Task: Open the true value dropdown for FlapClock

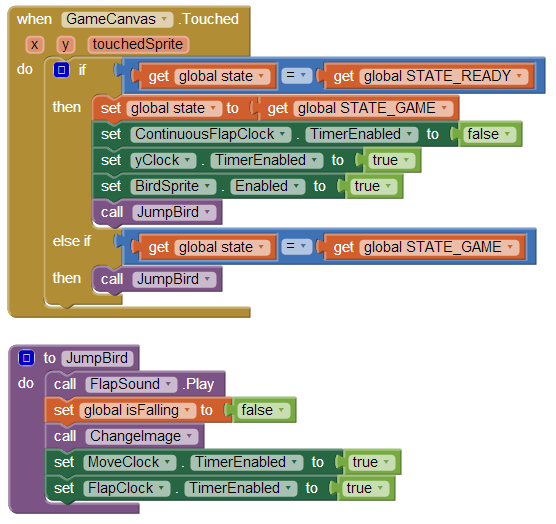Action: (x=365, y=488)
